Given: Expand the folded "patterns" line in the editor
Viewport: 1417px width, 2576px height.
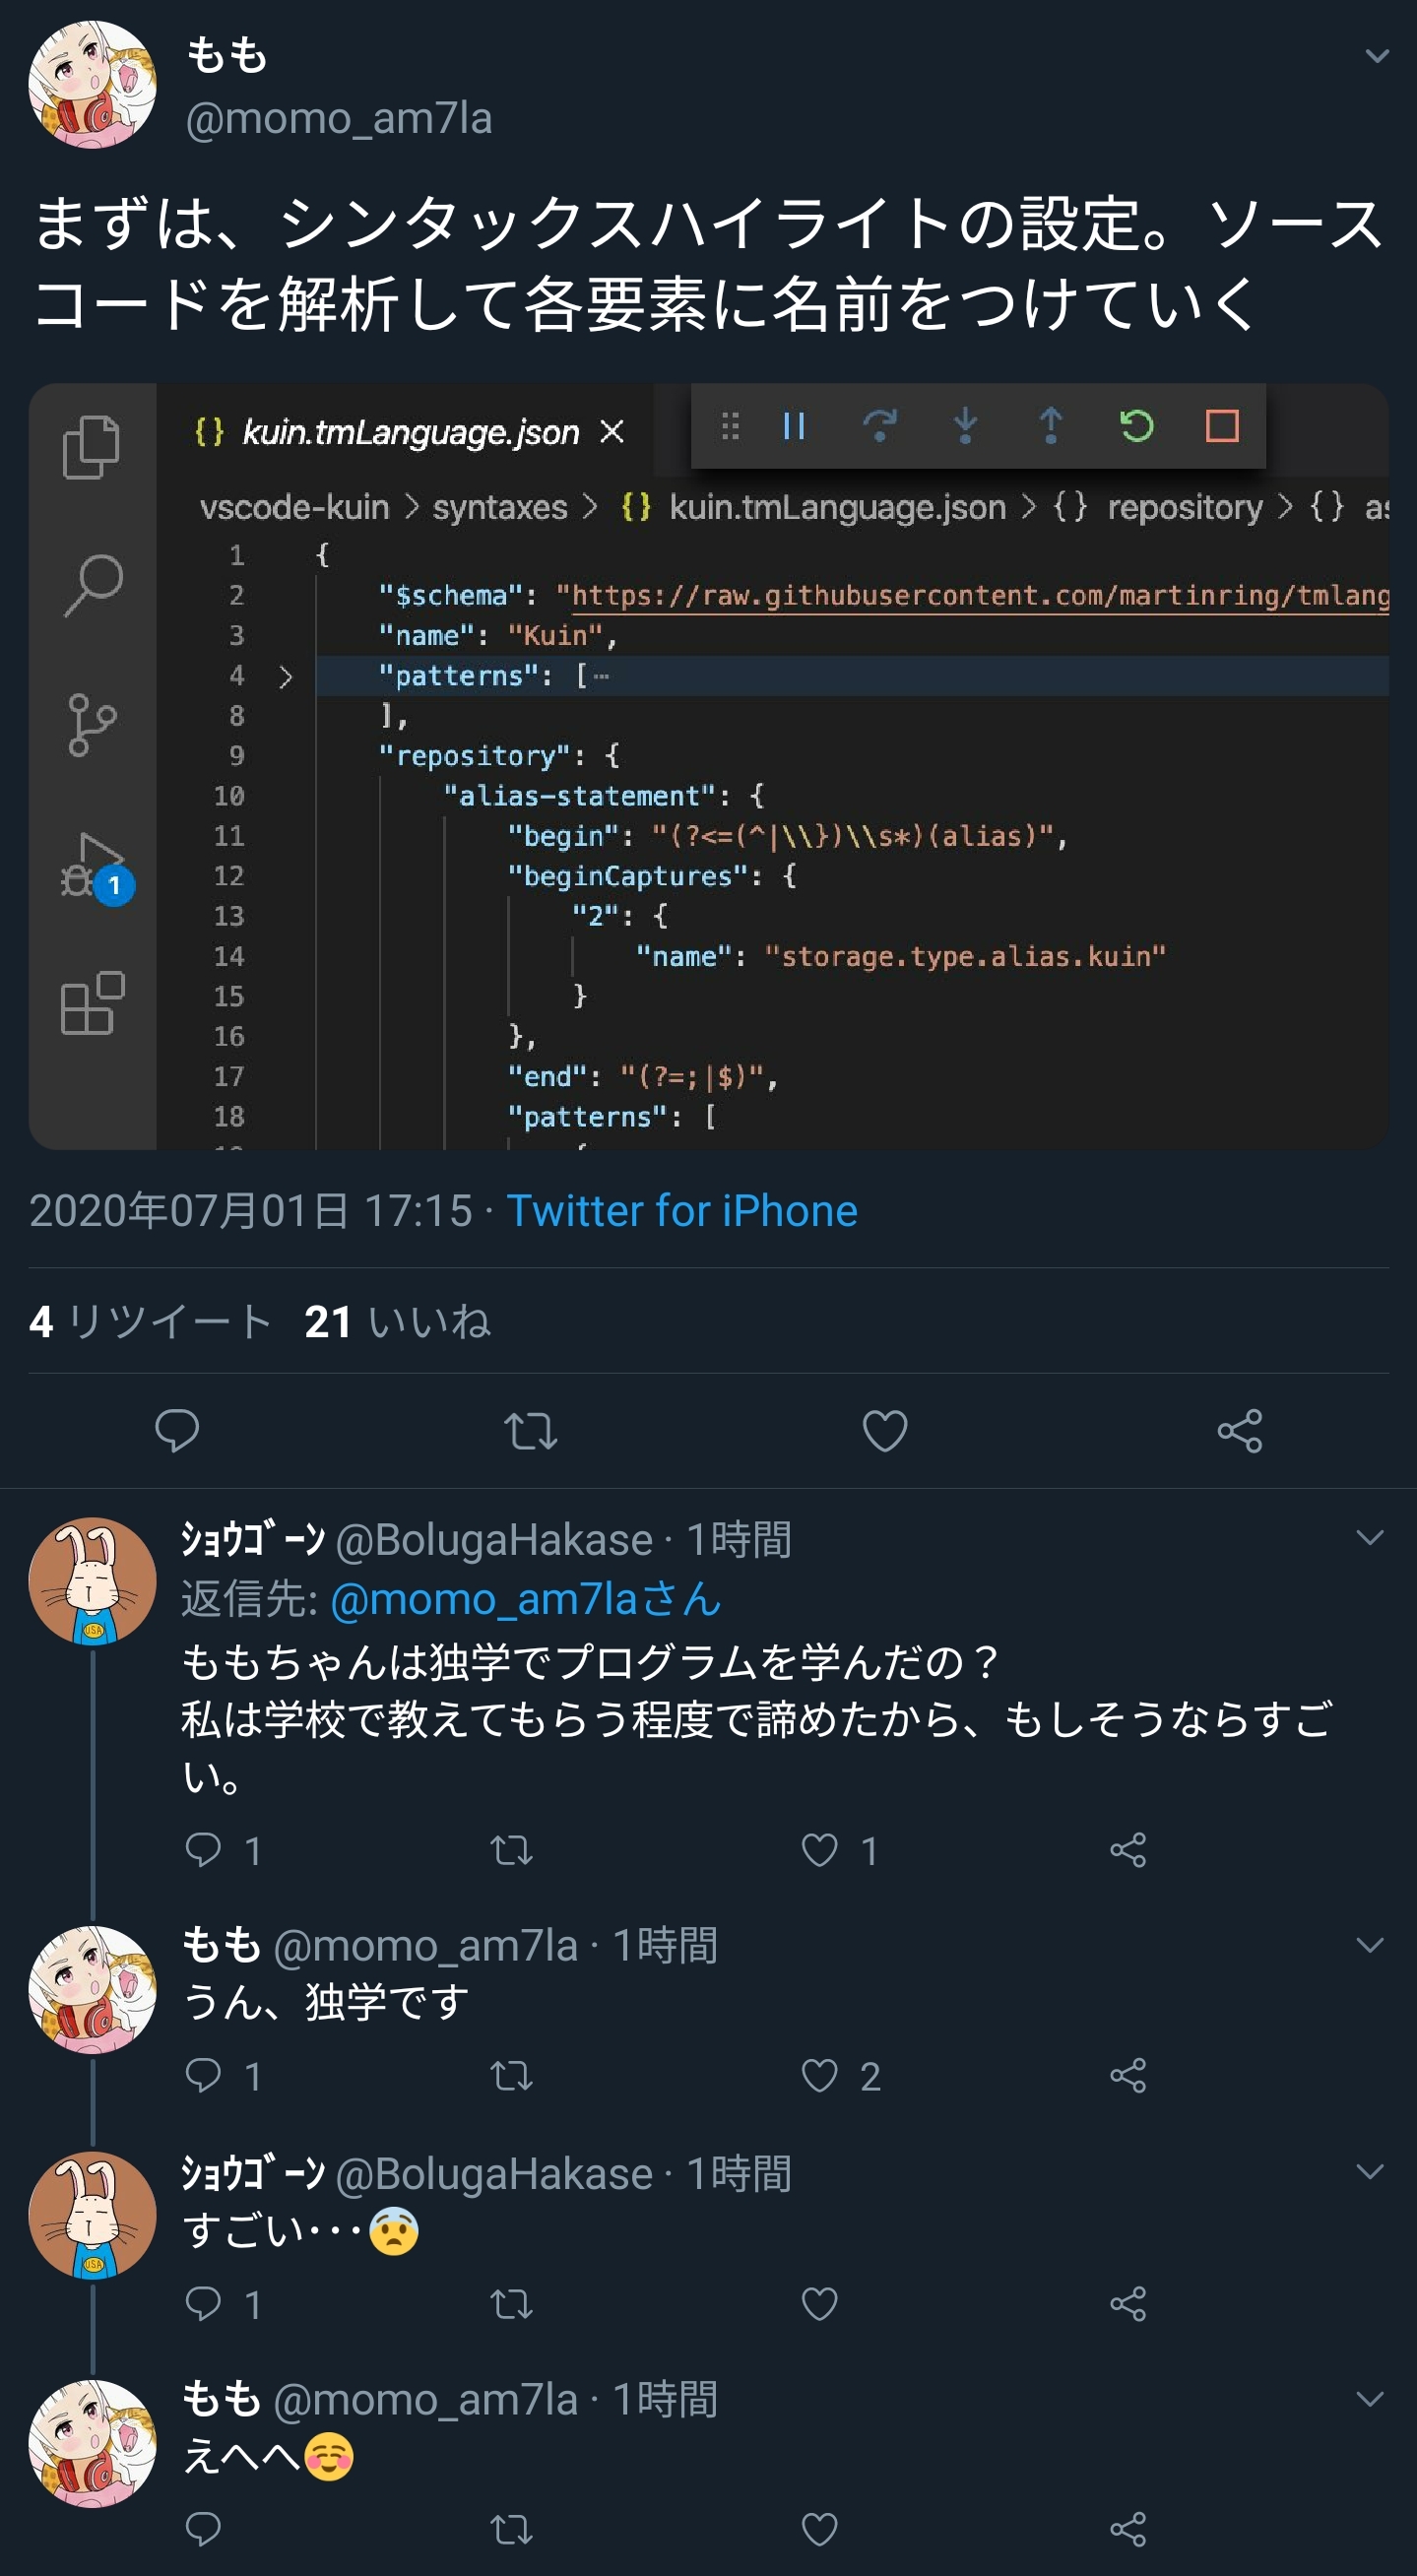Looking at the screenshot, I should [286, 677].
